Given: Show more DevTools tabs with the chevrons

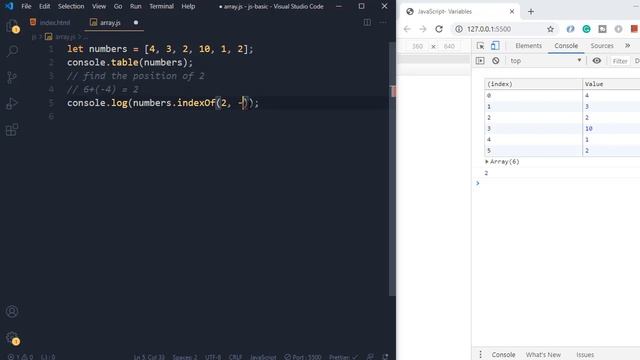Looking at the screenshot, I should (627, 46).
